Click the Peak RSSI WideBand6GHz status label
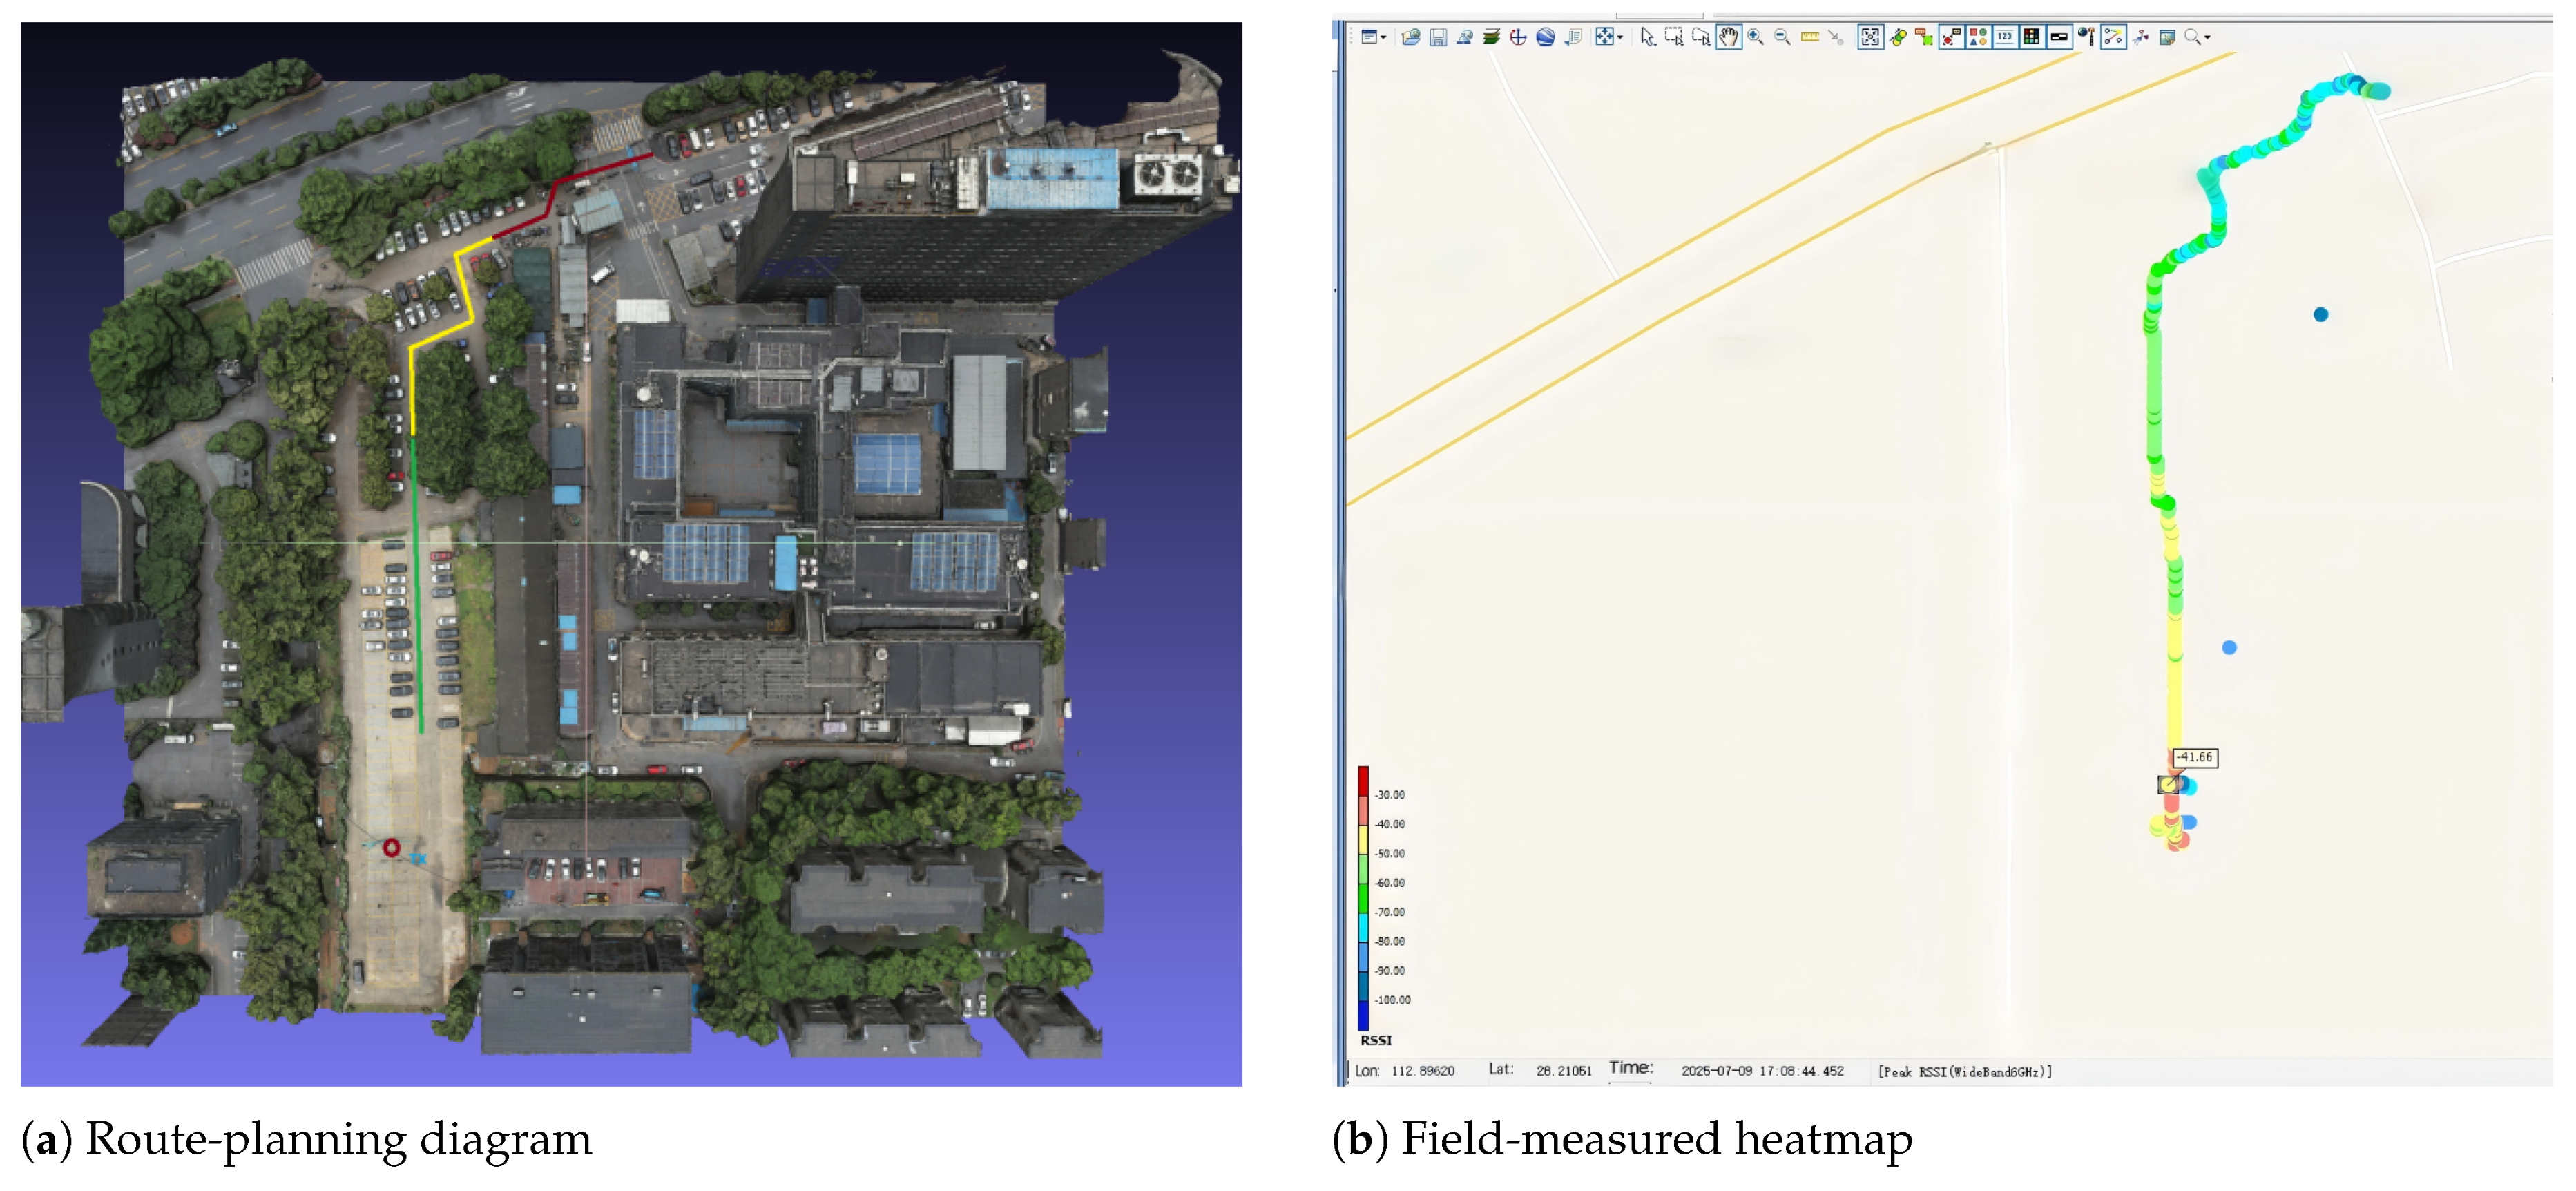 1964,1072
